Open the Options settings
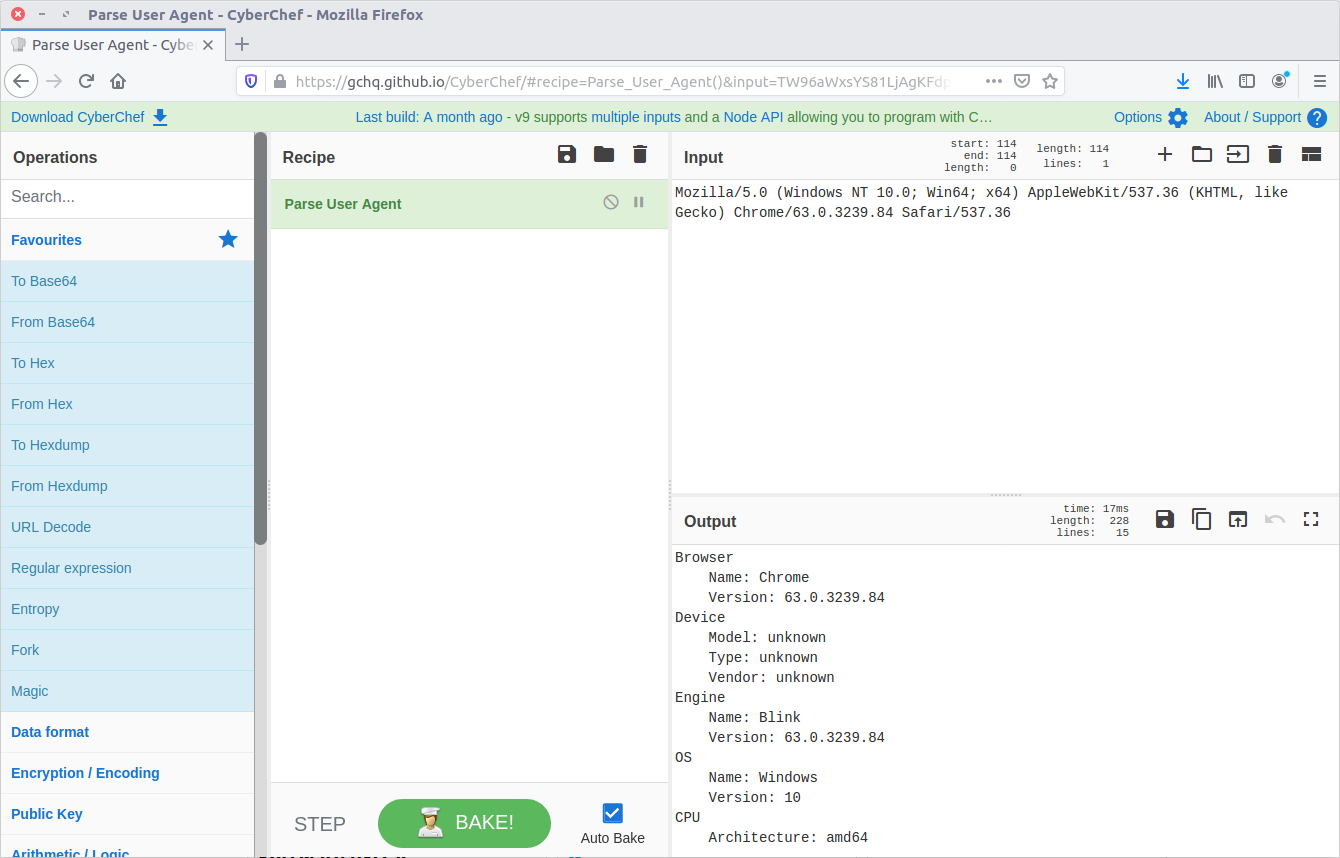The width and height of the screenshot is (1340, 858). click(x=1150, y=117)
